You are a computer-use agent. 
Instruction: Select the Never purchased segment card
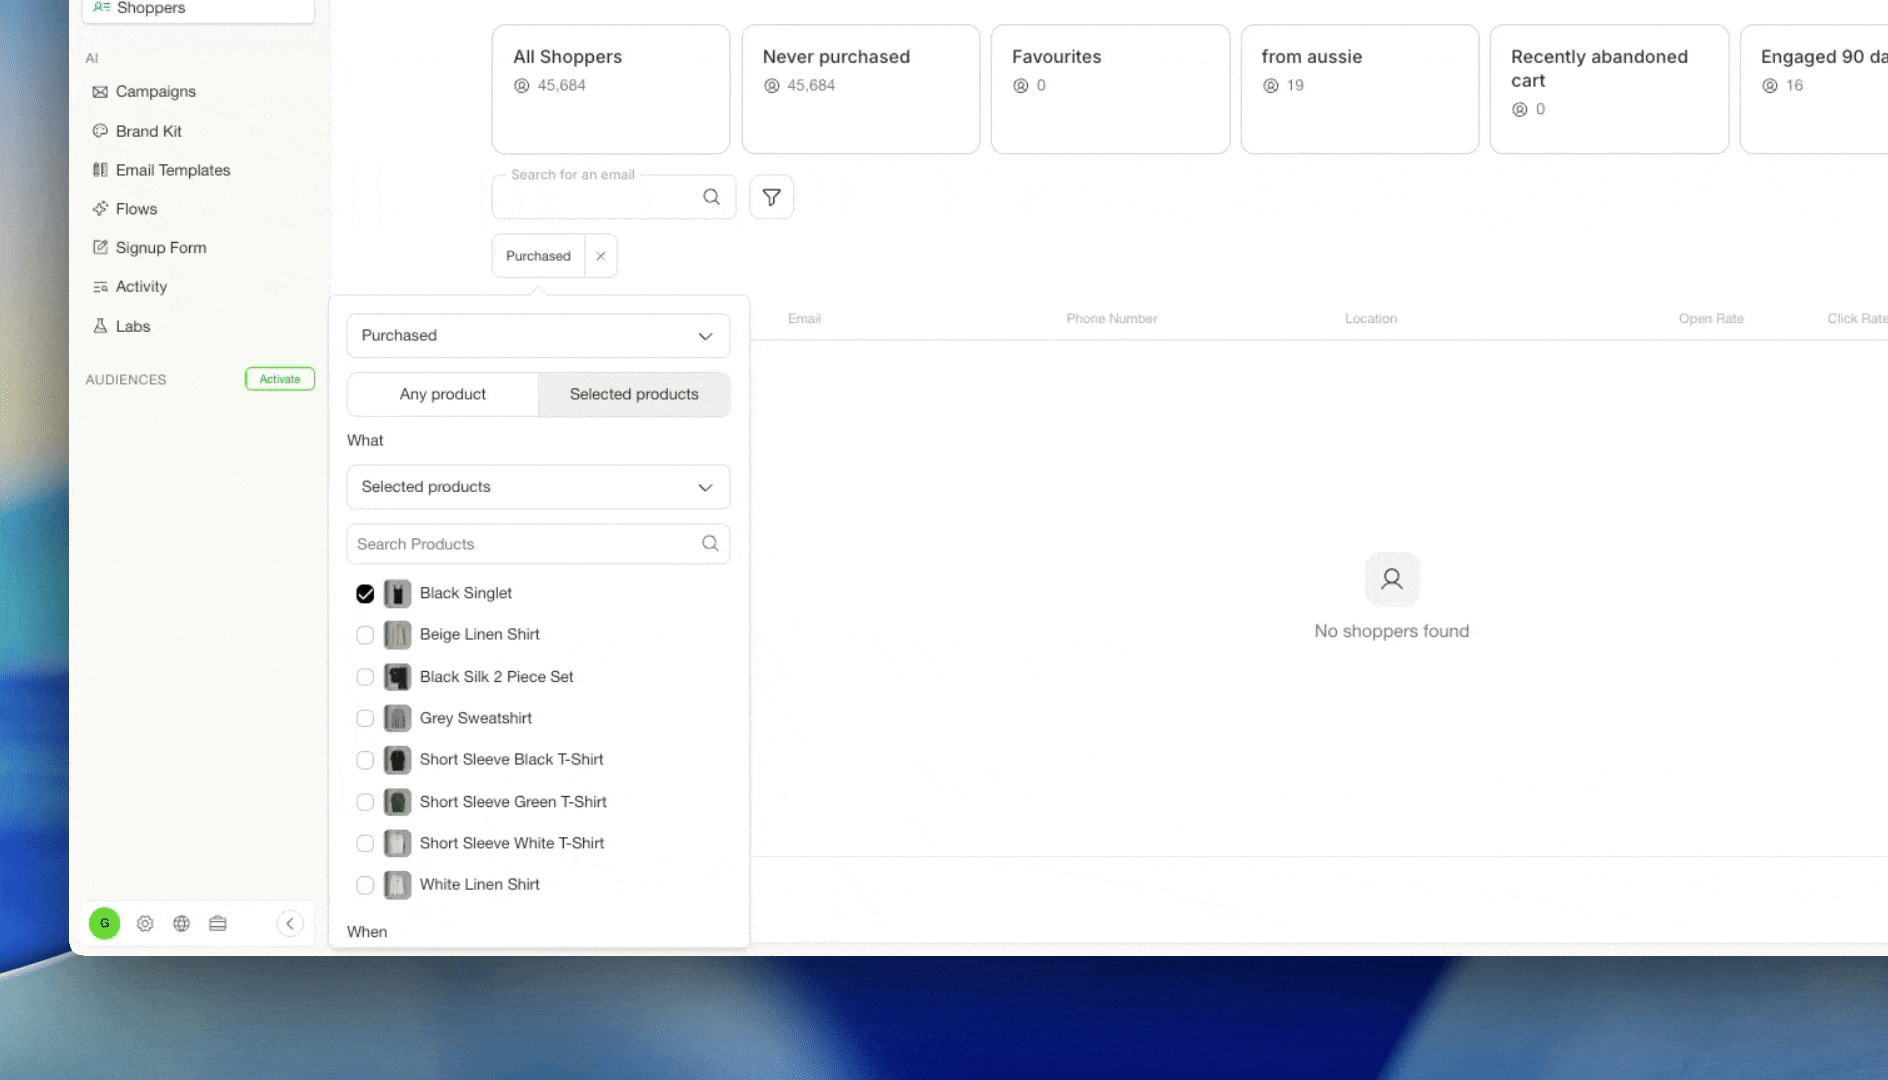(860, 89)
